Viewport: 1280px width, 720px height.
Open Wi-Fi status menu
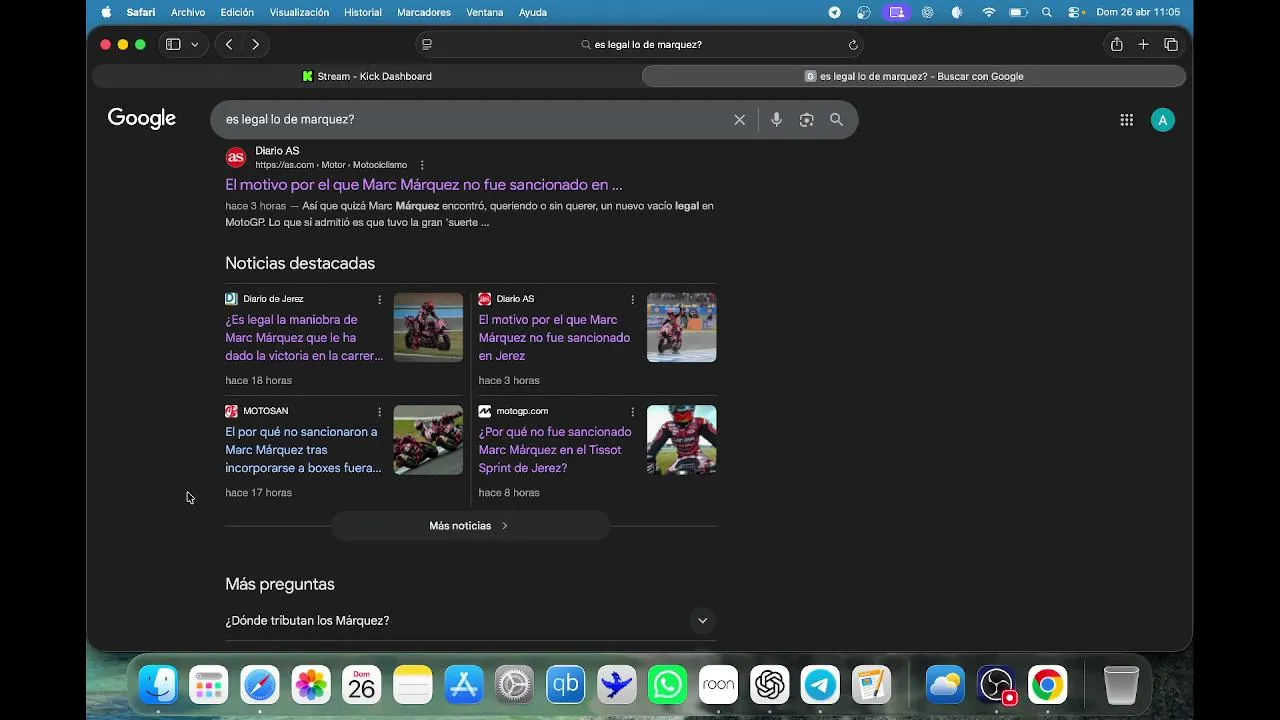(989, 12)
